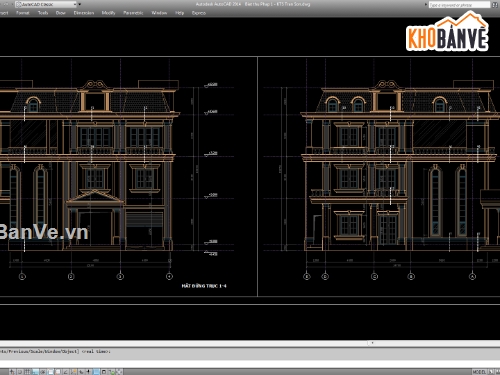Toggle Quick Properties in status bar
Viewport: 500px width, 375px height.
104,372
